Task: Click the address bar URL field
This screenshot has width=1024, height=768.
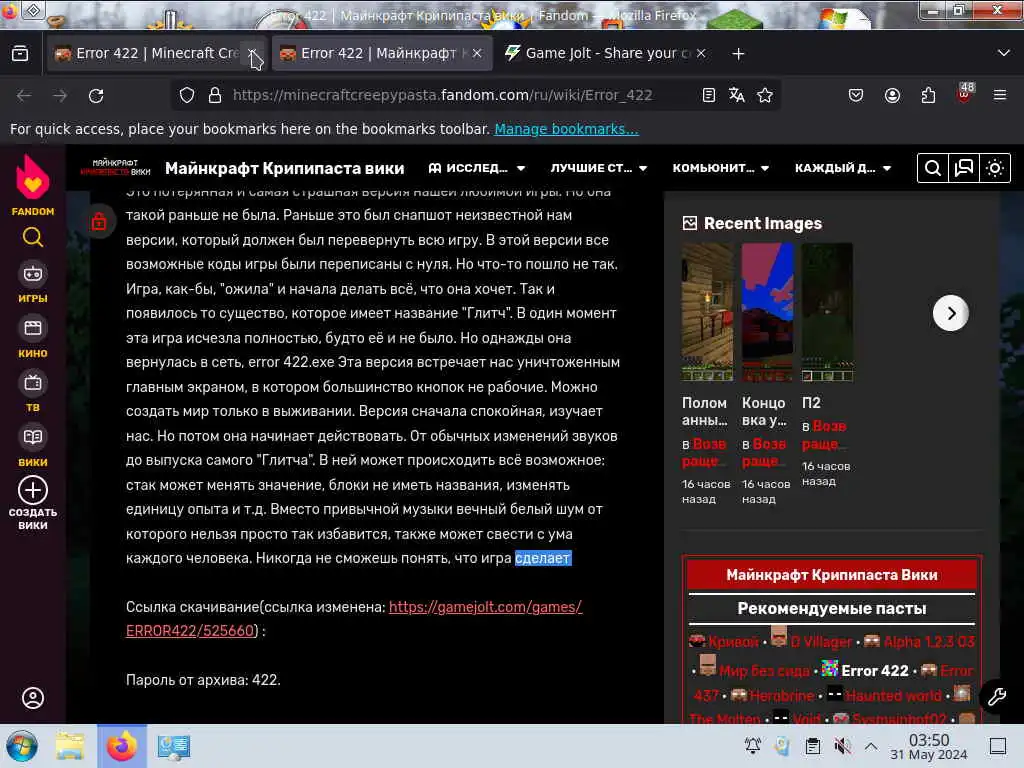Action: (x=443, y=95)
